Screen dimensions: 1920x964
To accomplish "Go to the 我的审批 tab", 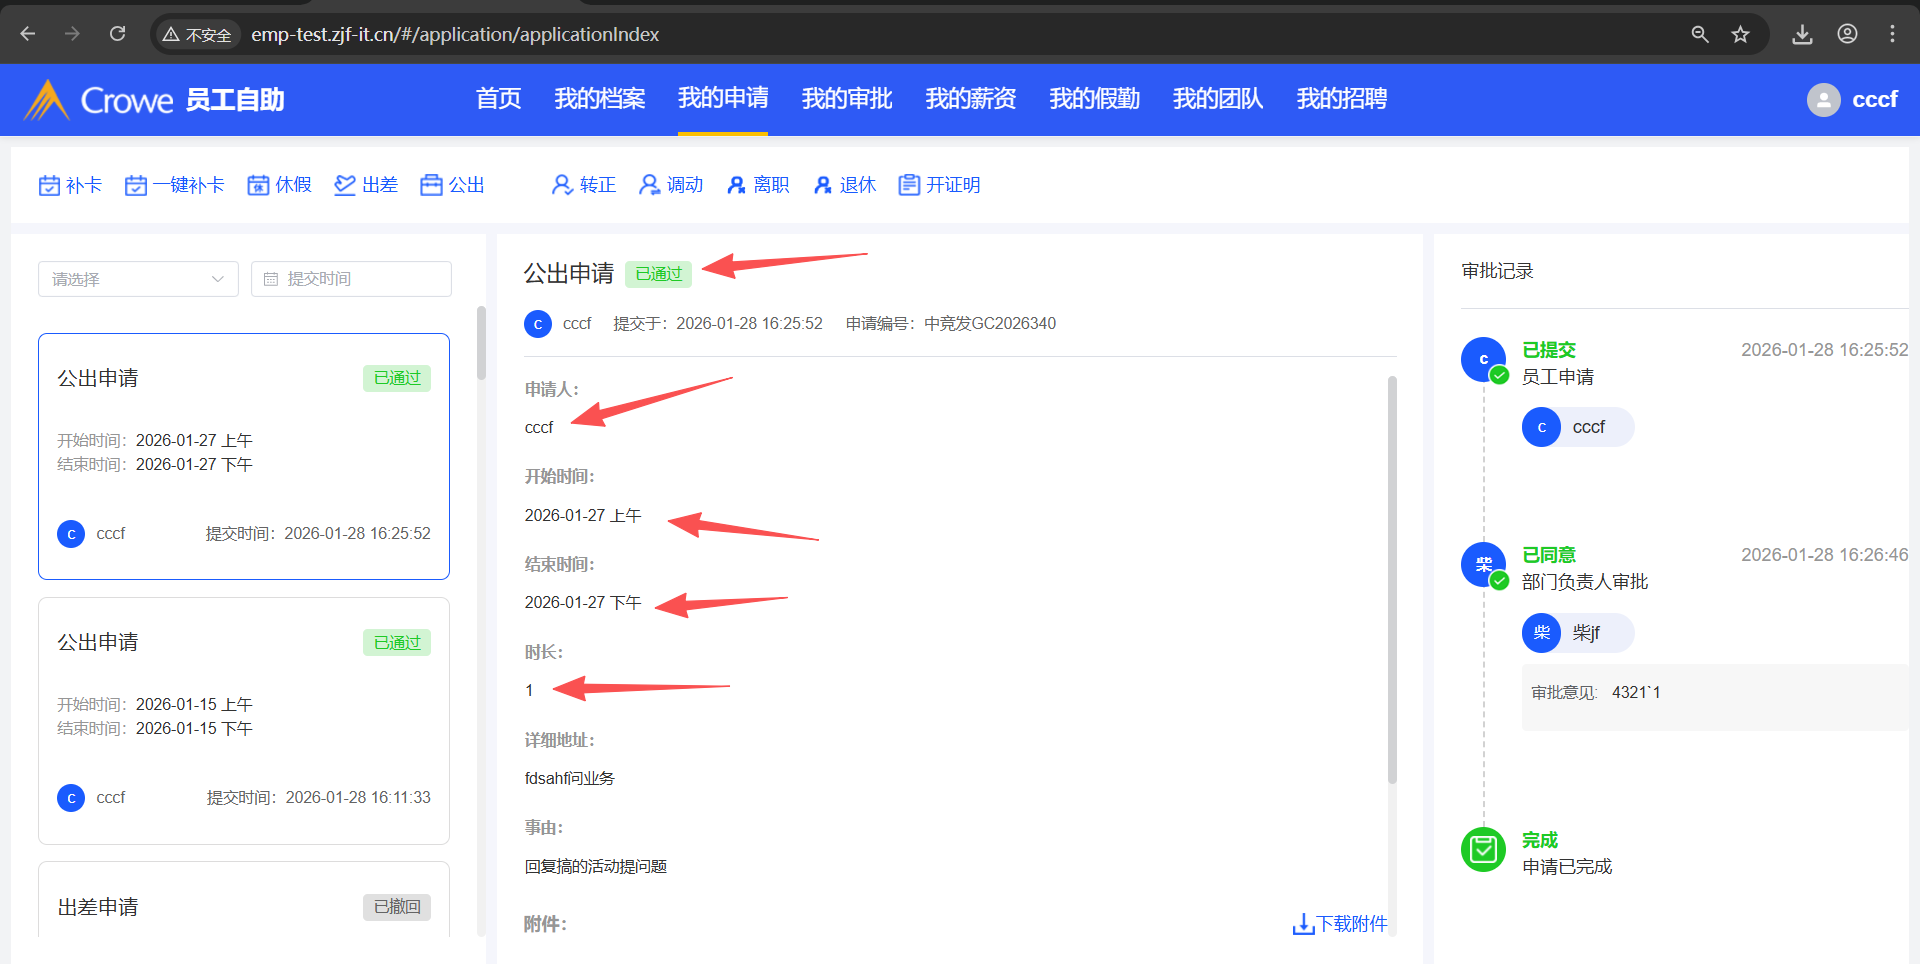I will (847, 99).
